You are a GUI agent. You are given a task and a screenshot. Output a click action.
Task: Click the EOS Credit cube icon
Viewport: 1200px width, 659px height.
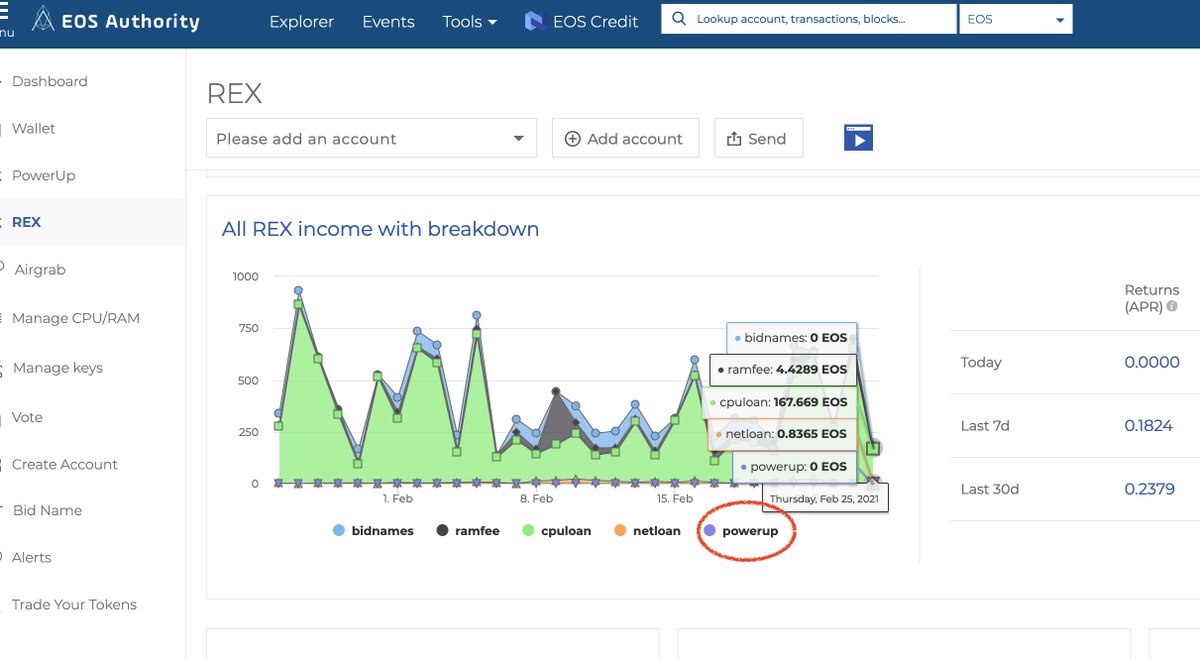click(x=535, y=21)
